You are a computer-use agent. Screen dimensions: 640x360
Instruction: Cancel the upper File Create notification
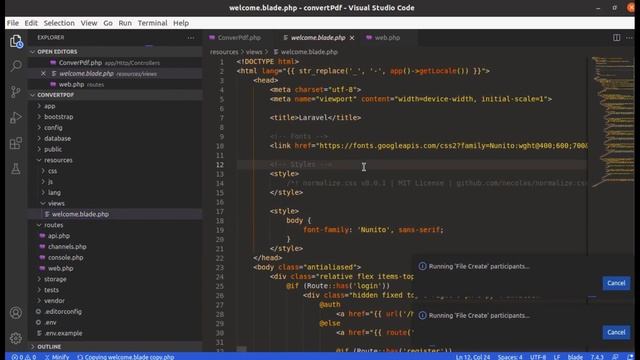pyautogui.click(x=616, y=283)
